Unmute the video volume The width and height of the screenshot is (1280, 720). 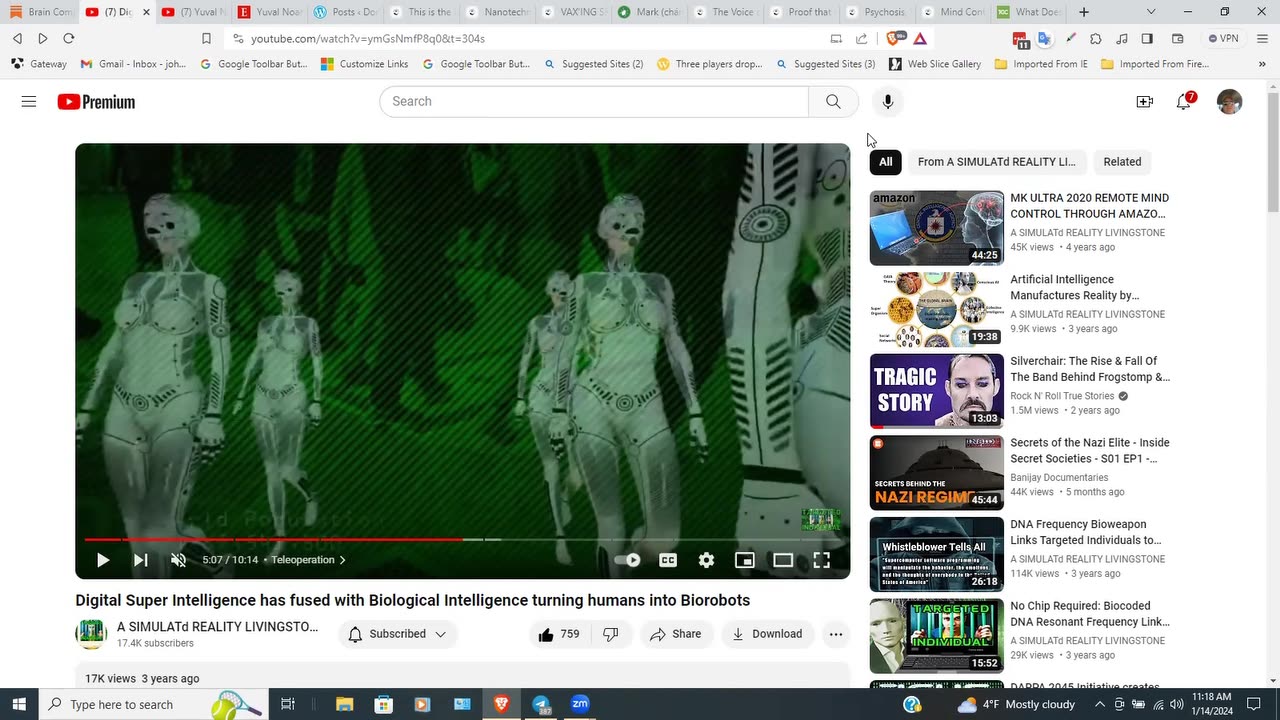[x=178, y=560]
